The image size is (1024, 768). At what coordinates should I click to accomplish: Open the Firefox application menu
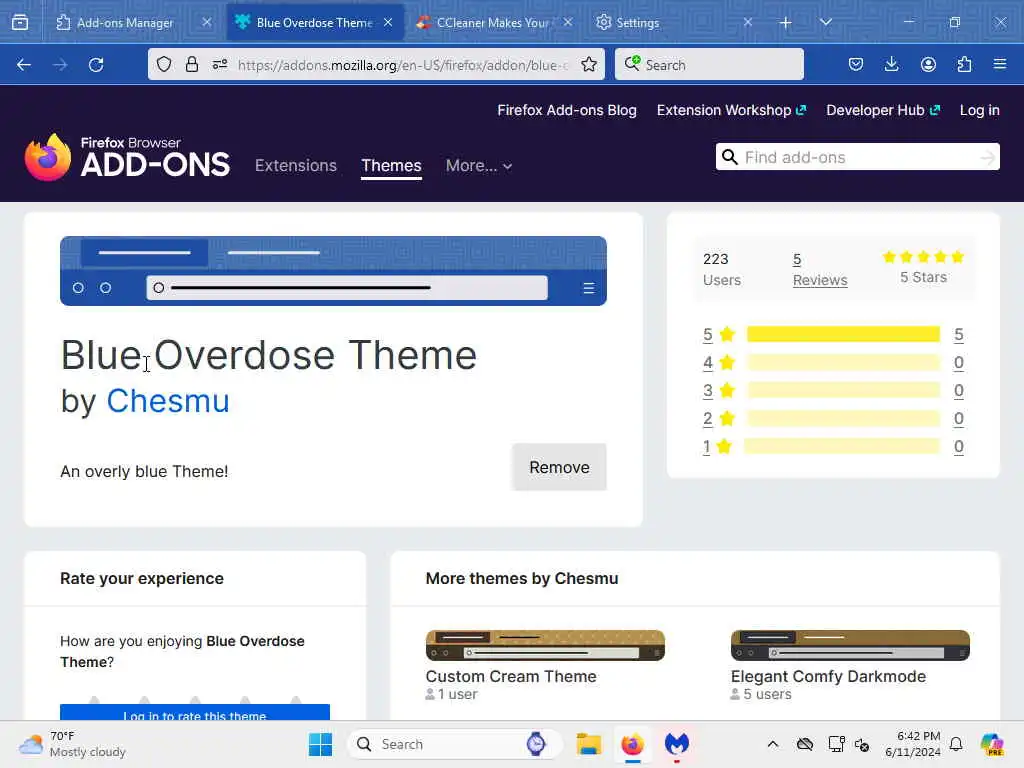(x=1000, y=65)
